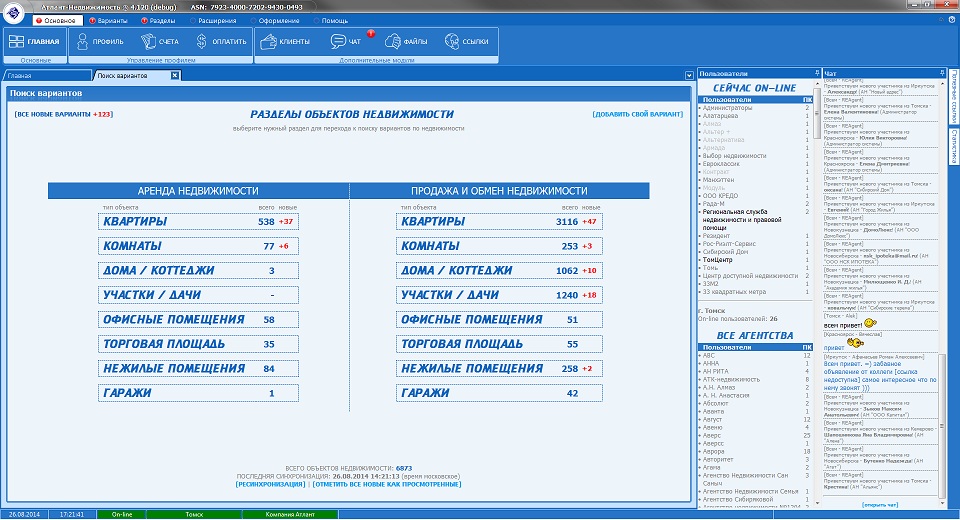Image resolution: width=960 pixels, height=520 pixels.
Task: Switch to the Главная document tab
Action: (47, 75)
